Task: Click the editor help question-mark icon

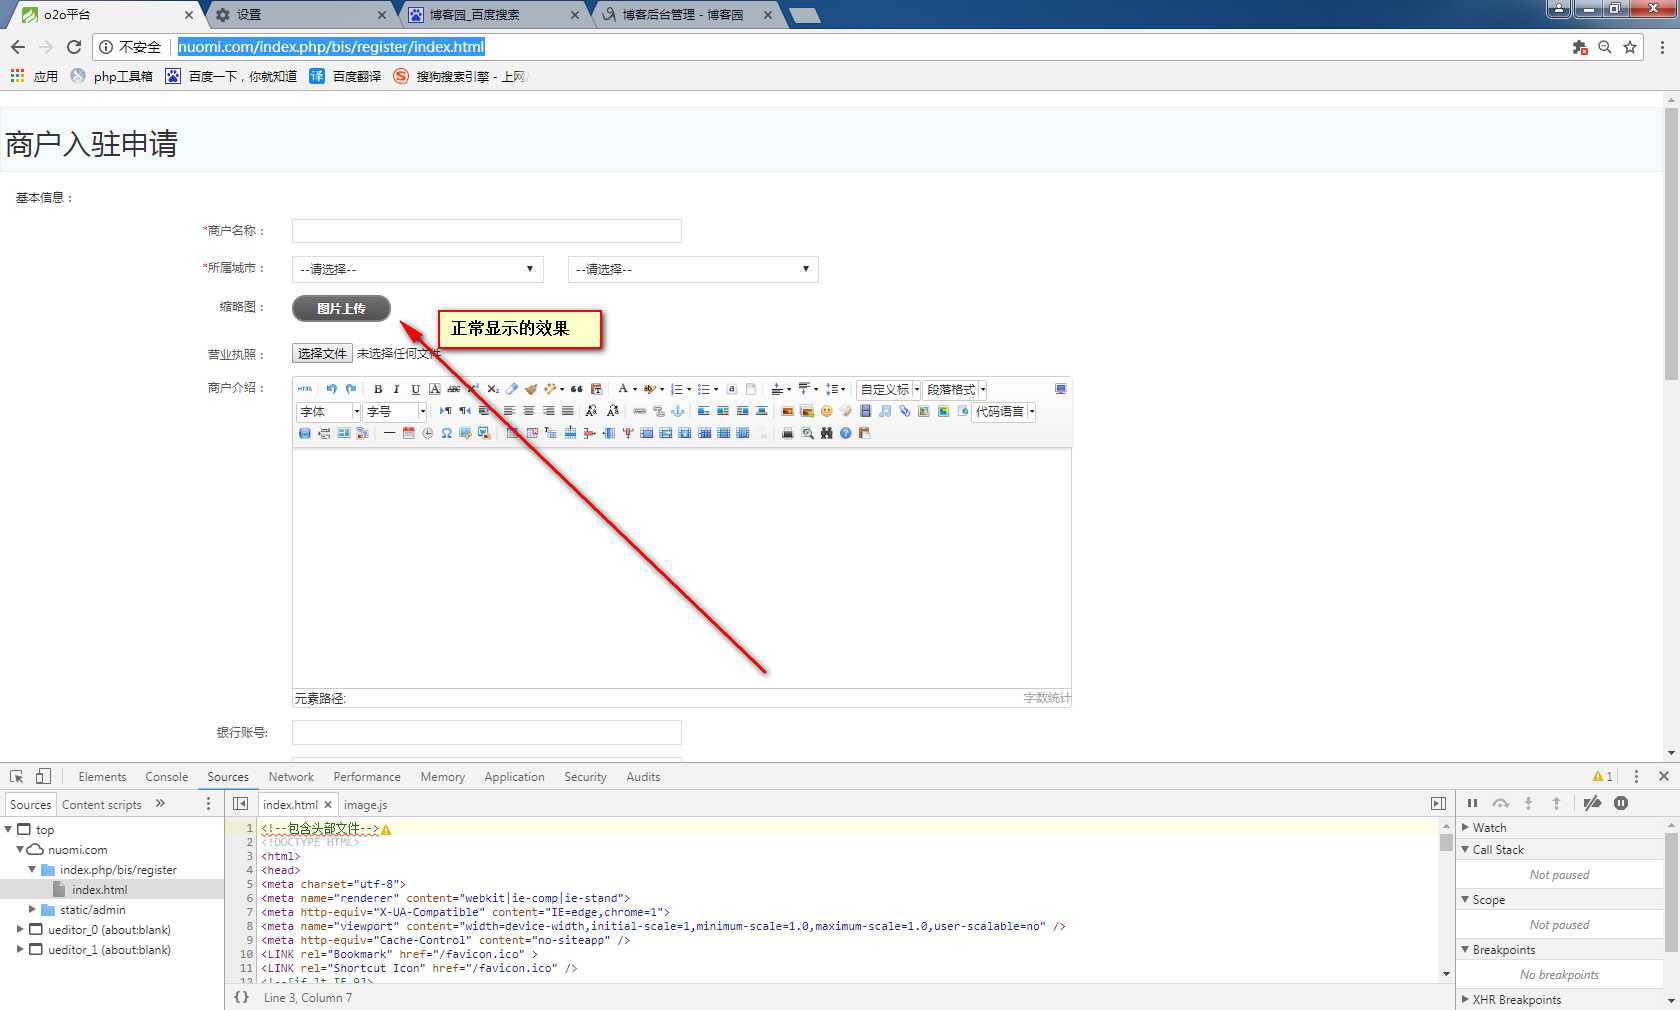Action: (x=845, y=433)
